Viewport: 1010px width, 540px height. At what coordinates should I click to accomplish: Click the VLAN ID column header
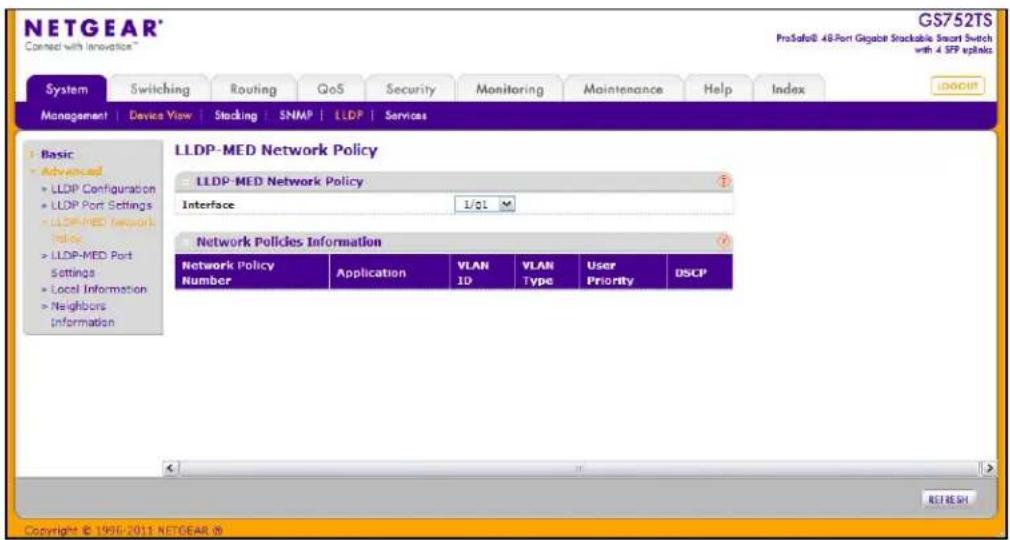point(481,273)
